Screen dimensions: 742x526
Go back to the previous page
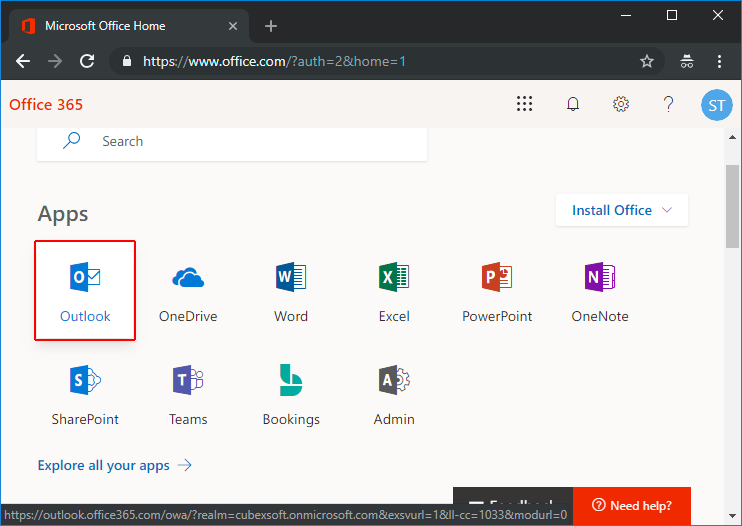[23, 61]
